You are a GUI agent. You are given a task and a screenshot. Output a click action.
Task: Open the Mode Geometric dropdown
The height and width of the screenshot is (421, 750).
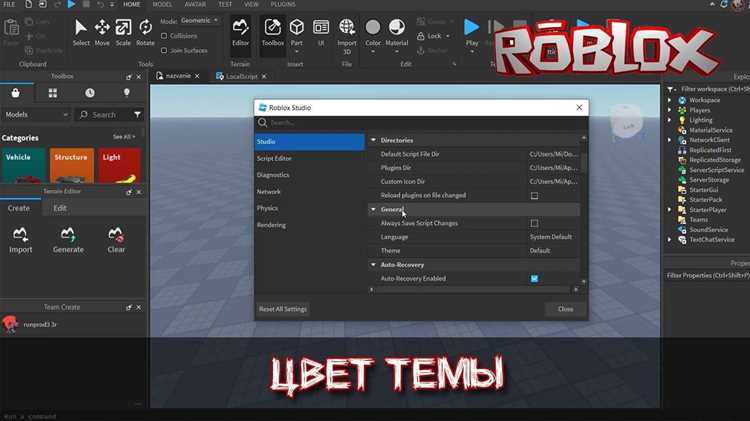pos(200,21)
